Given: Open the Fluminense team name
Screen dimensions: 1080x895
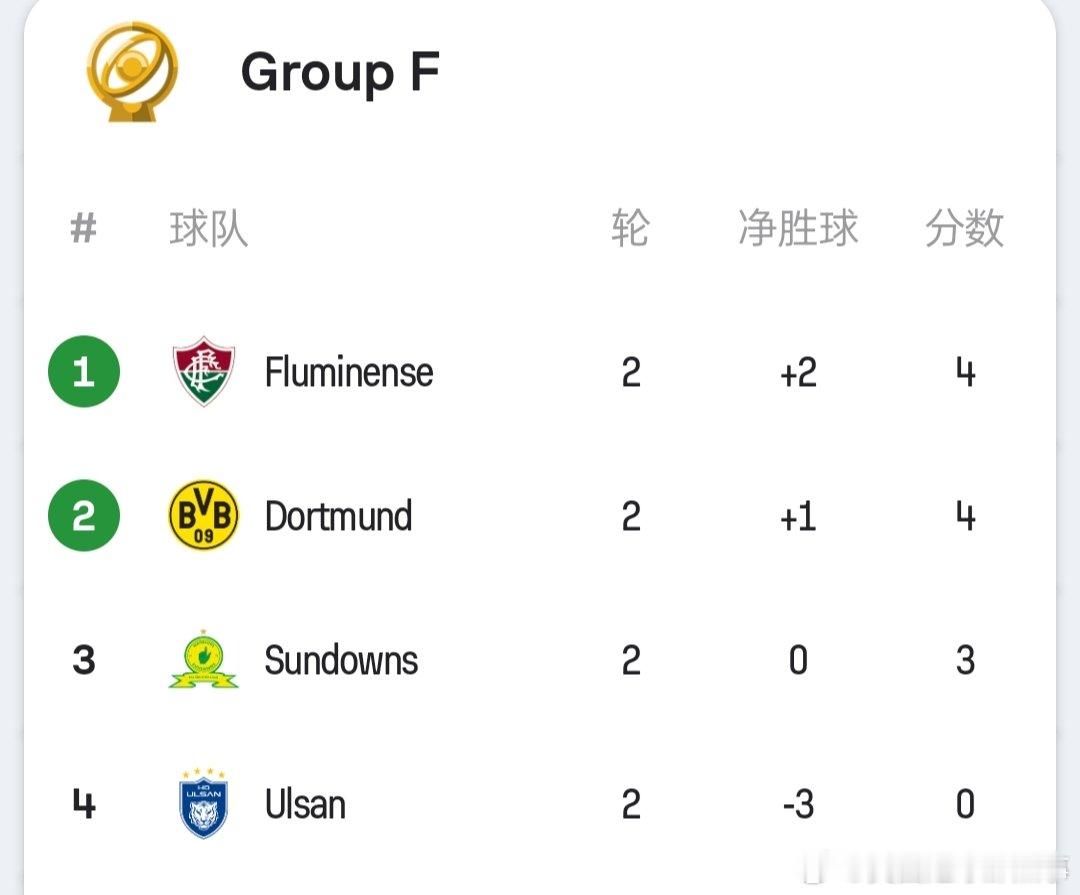Looking at the screenshot, I should coord(349,372).
